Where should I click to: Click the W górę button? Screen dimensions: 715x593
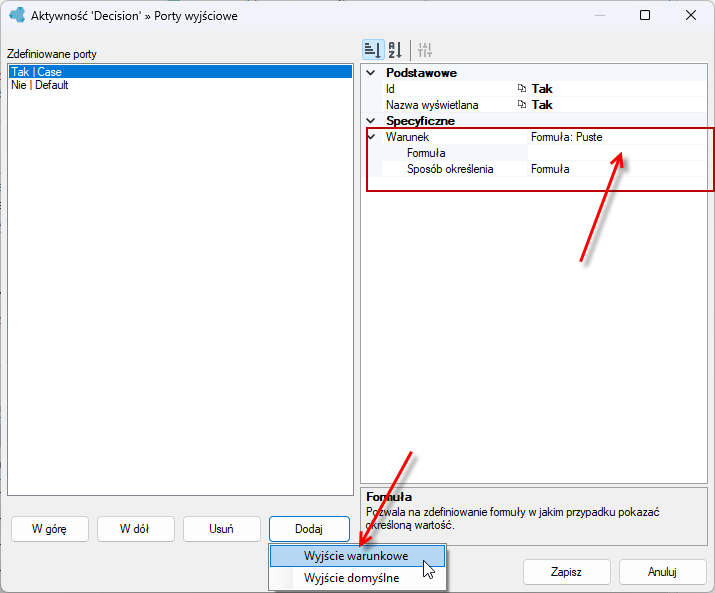(50, 529)
